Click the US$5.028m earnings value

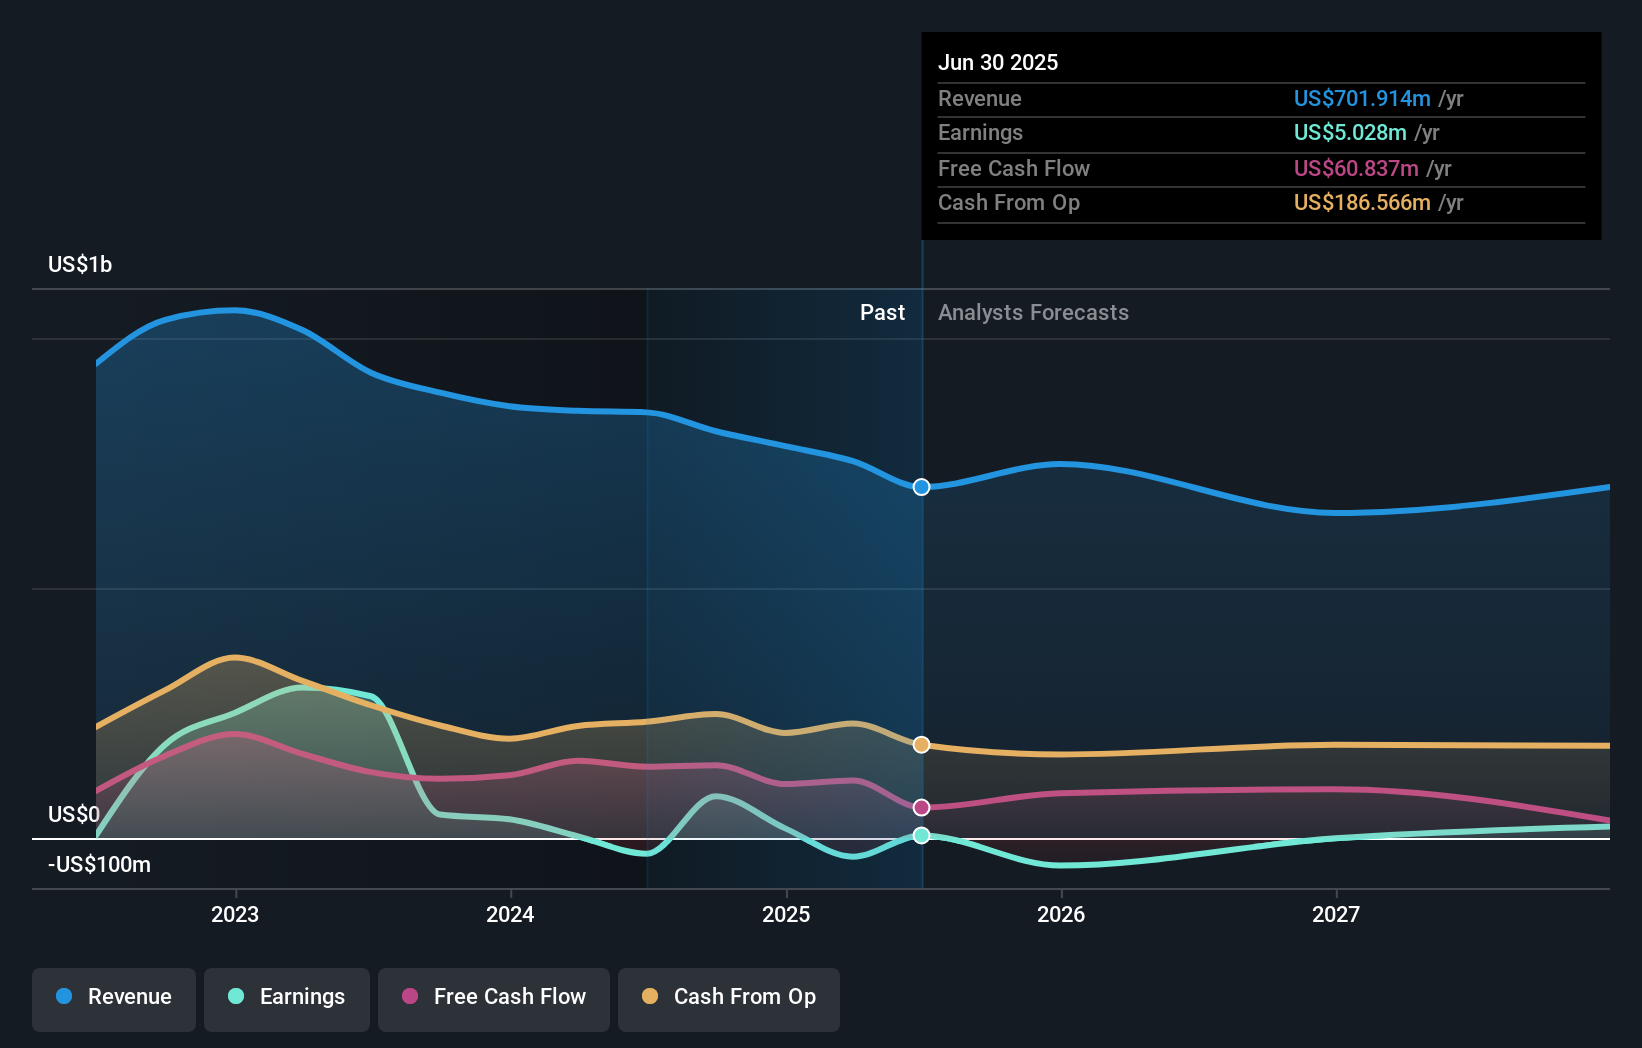(1350, 132)
